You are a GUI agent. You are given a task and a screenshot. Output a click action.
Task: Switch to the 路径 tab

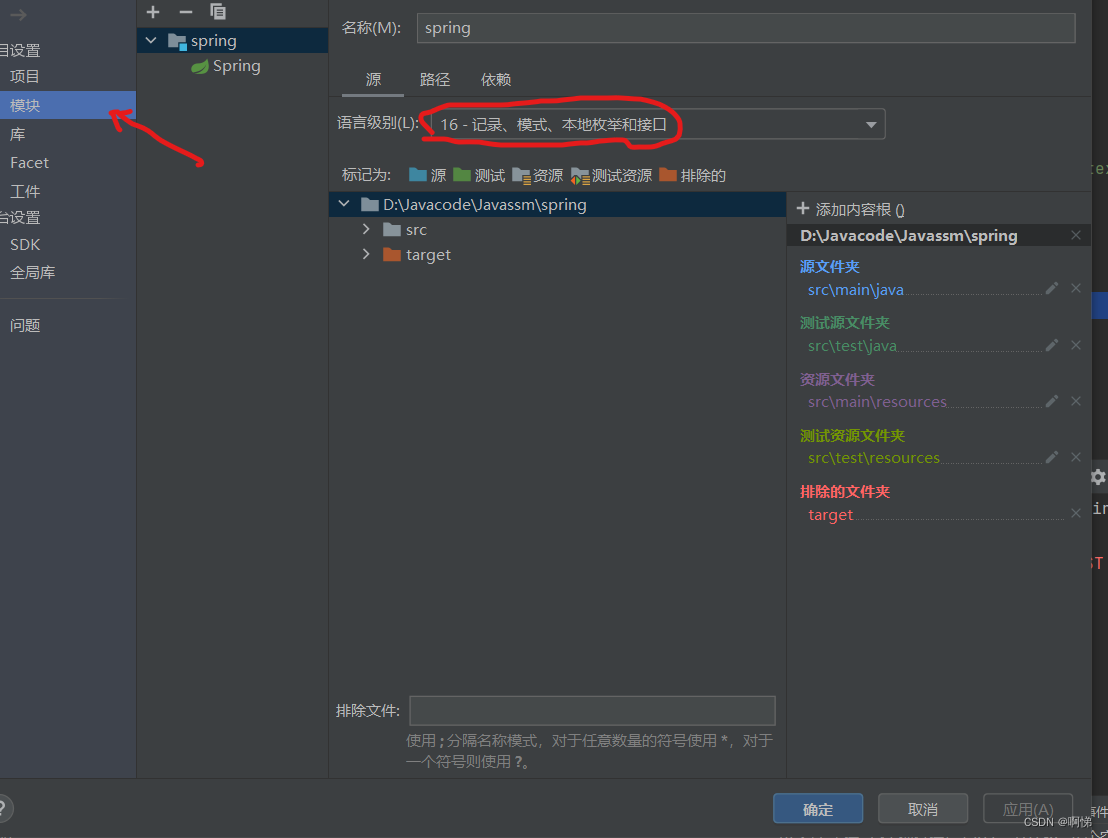point(435,79)
